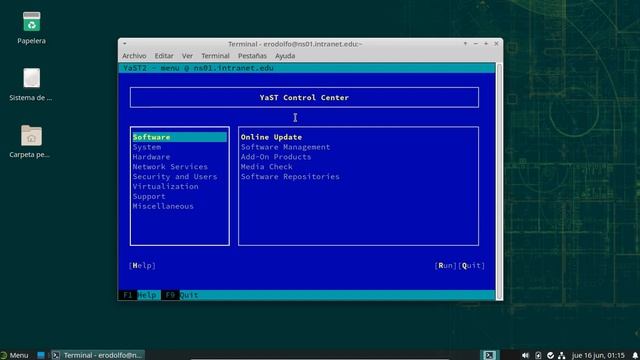Open the Papelera trash icon on desktop
This screenshot has height=360, width=640.
coord(31,22)
